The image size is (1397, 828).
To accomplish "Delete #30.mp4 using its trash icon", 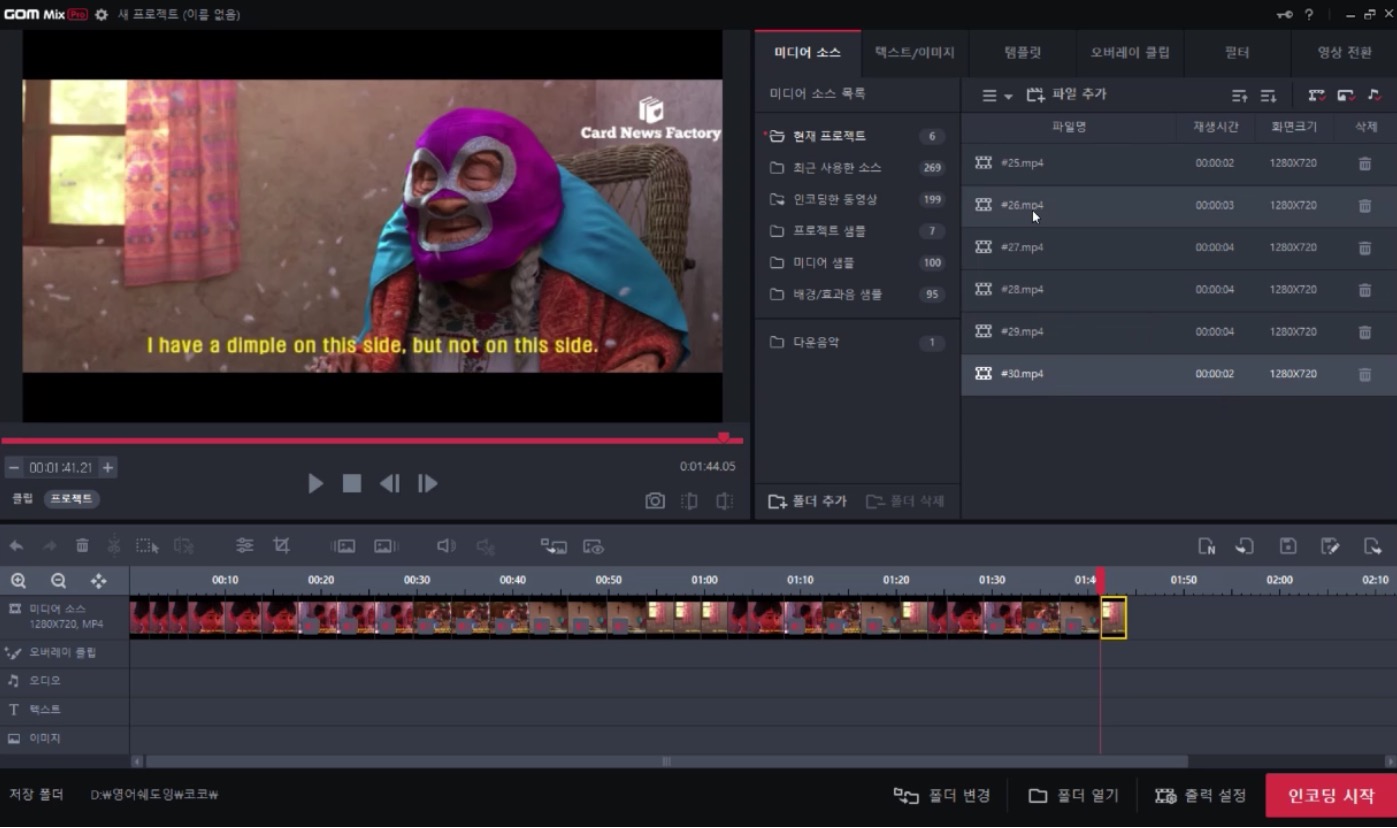I will point(1365,374).
